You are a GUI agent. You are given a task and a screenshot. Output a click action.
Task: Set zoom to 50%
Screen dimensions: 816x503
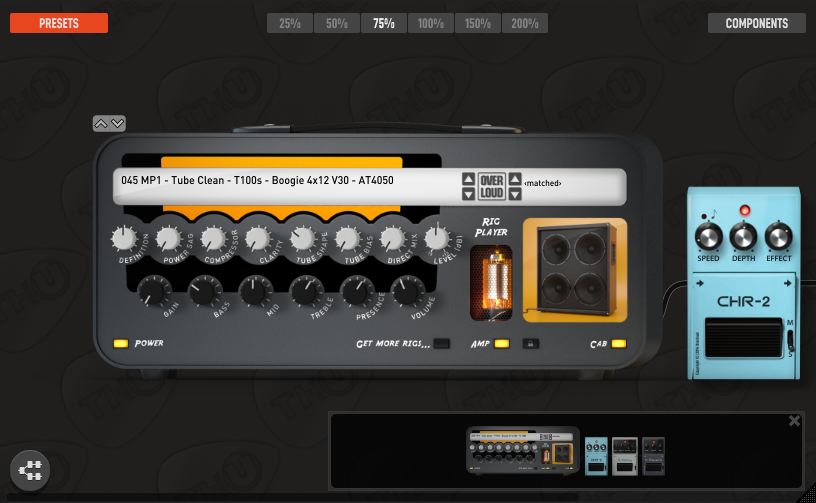tap(337, 23)
